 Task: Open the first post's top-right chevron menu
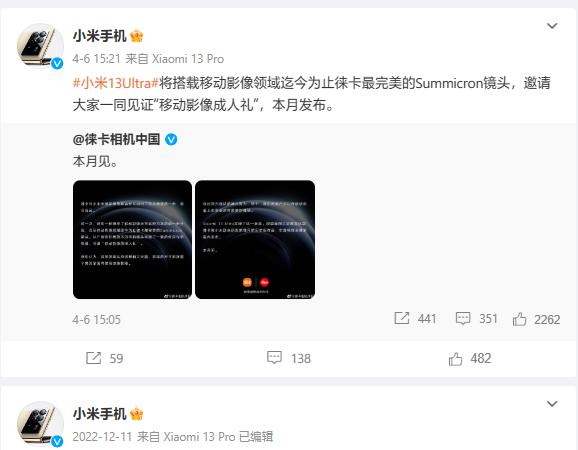point(552,26)
